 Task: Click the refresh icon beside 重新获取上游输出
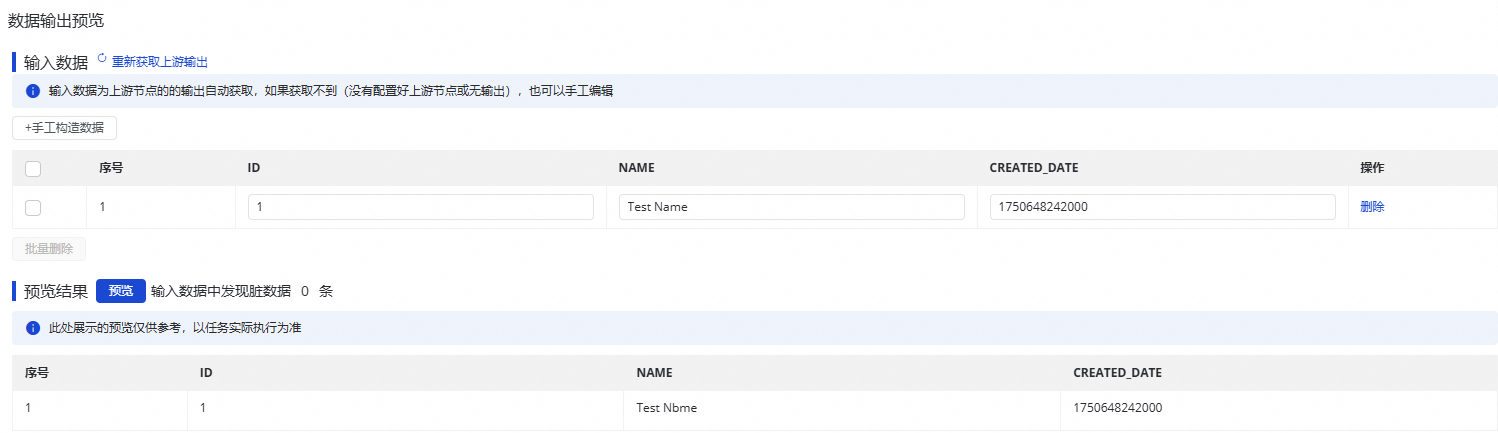tap(102, 59)
